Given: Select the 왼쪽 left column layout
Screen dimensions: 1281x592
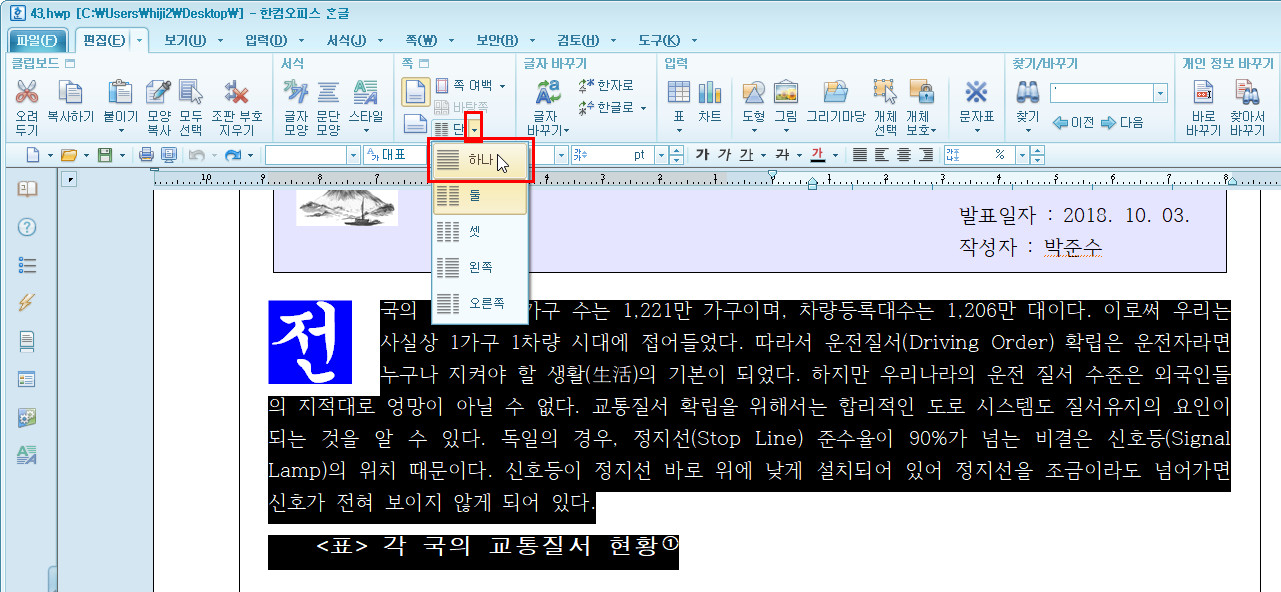Looking at the screenshot, I should point(479,267).
